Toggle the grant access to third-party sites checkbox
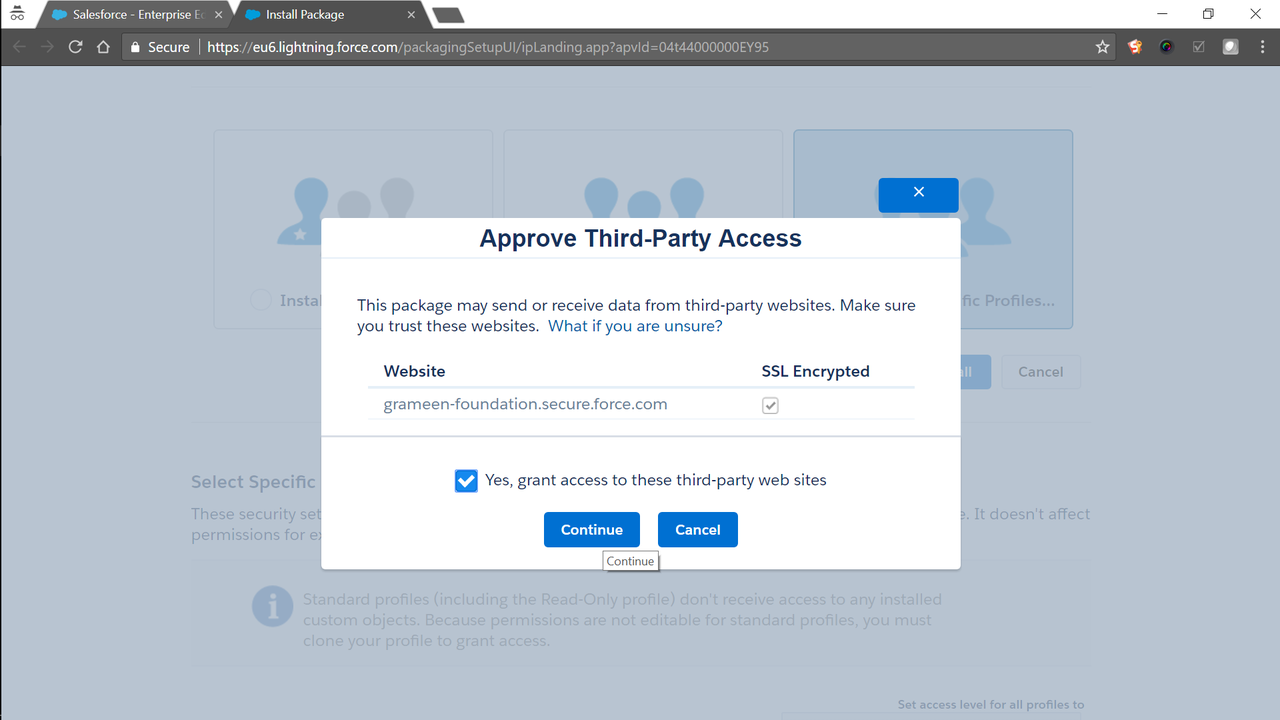 (466, 481)
